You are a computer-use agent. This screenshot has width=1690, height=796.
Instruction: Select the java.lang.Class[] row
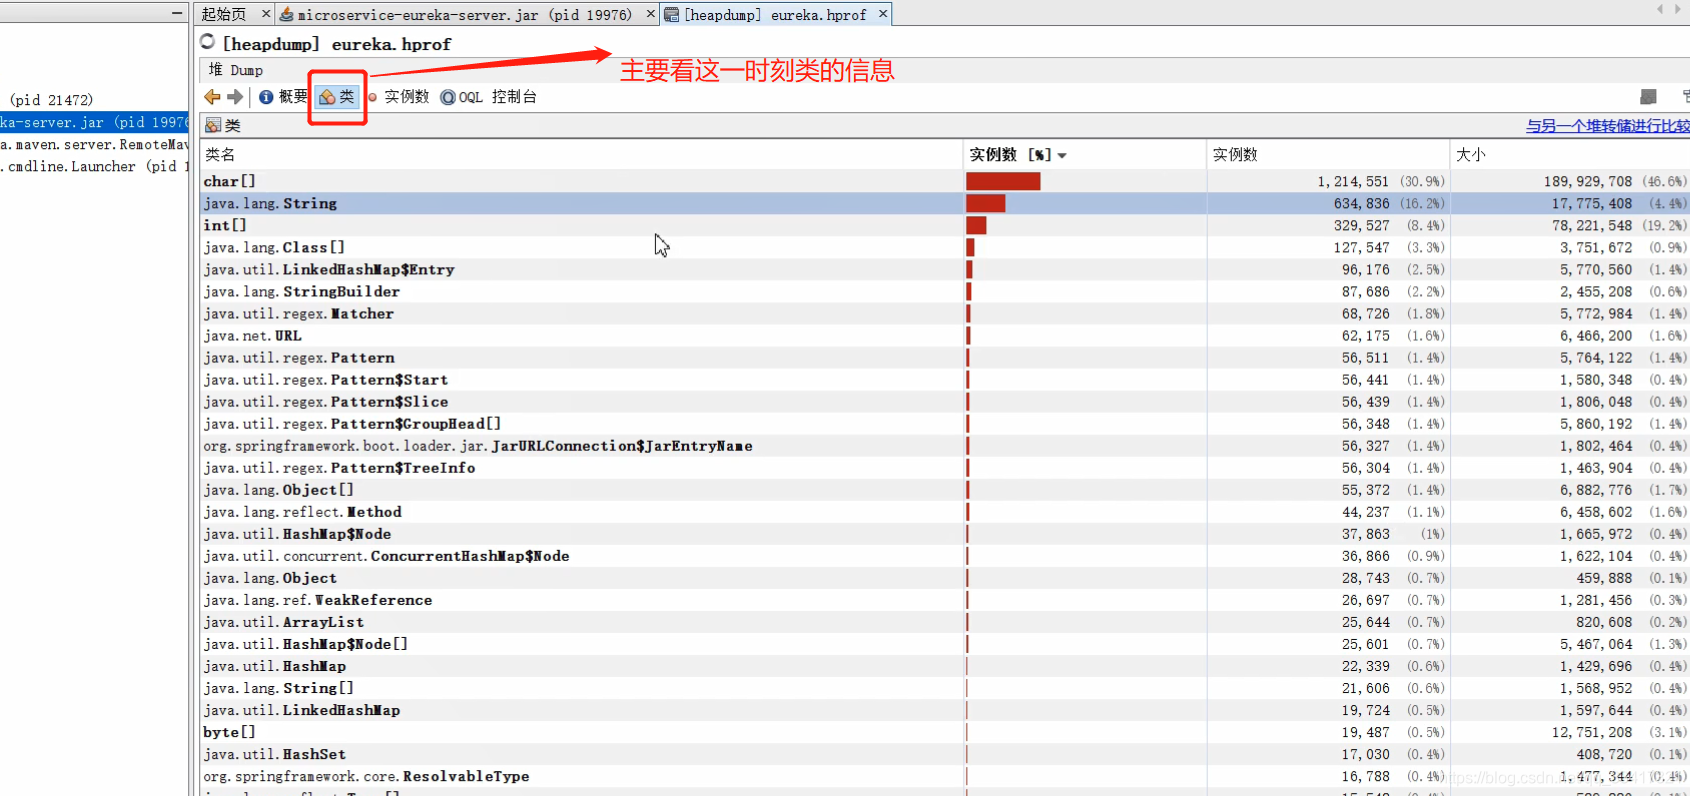[945, 247]
